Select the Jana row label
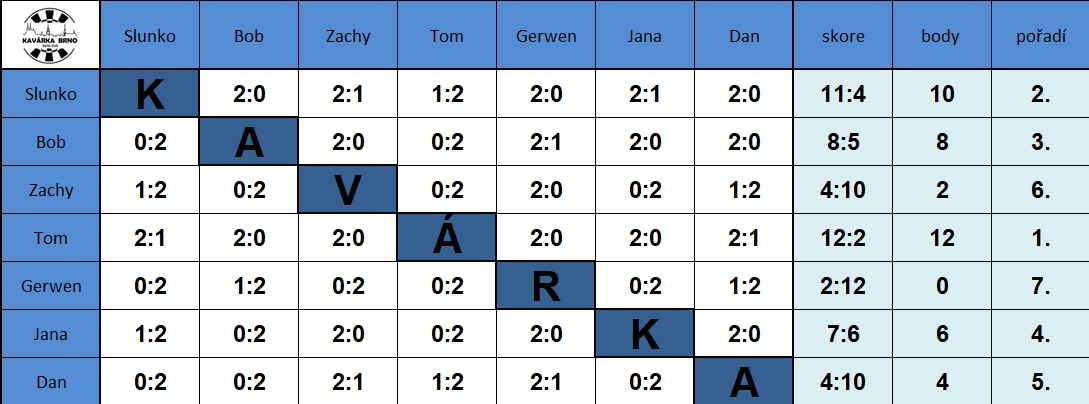 point(50,334)
